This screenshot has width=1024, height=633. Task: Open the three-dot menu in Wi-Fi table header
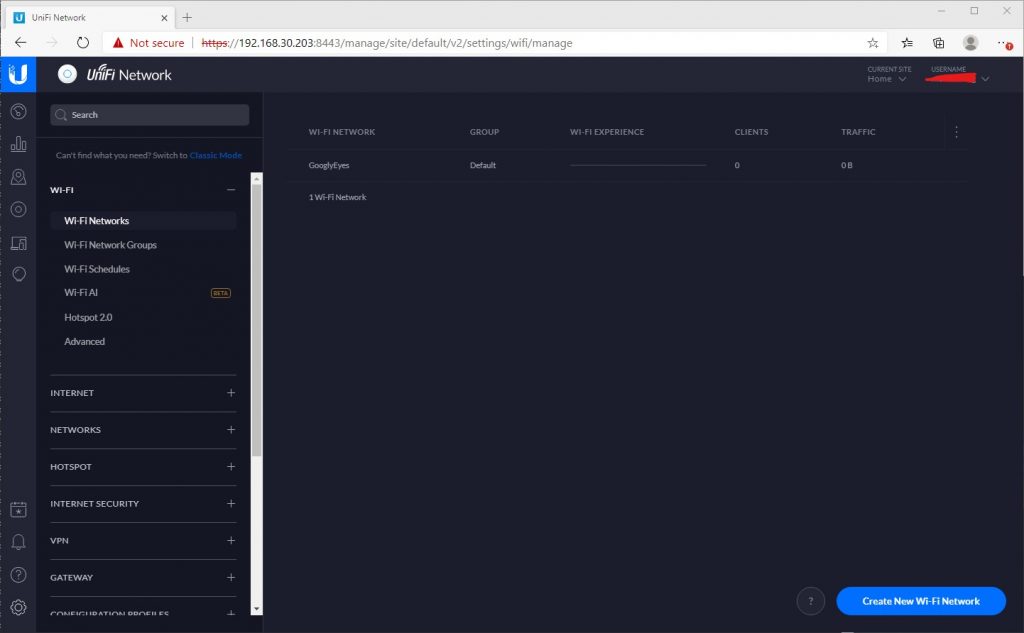pos(956,131)
